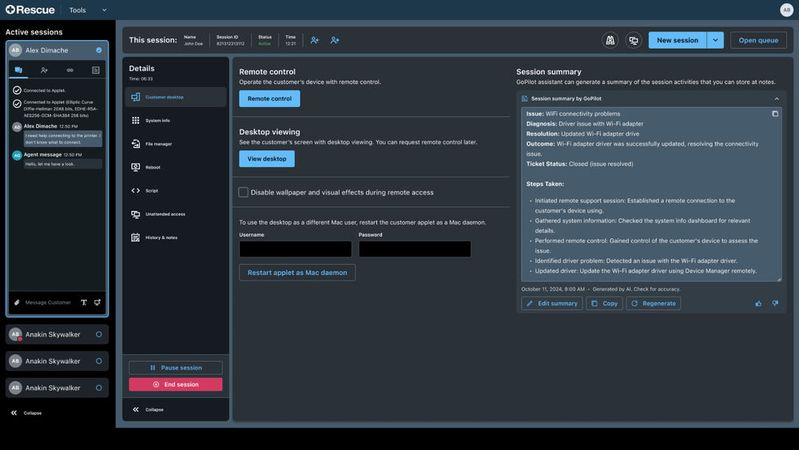Viewport: 799px width, 450px height.
Task: Open Customer desktop in Details
Action: coord(175,97)
